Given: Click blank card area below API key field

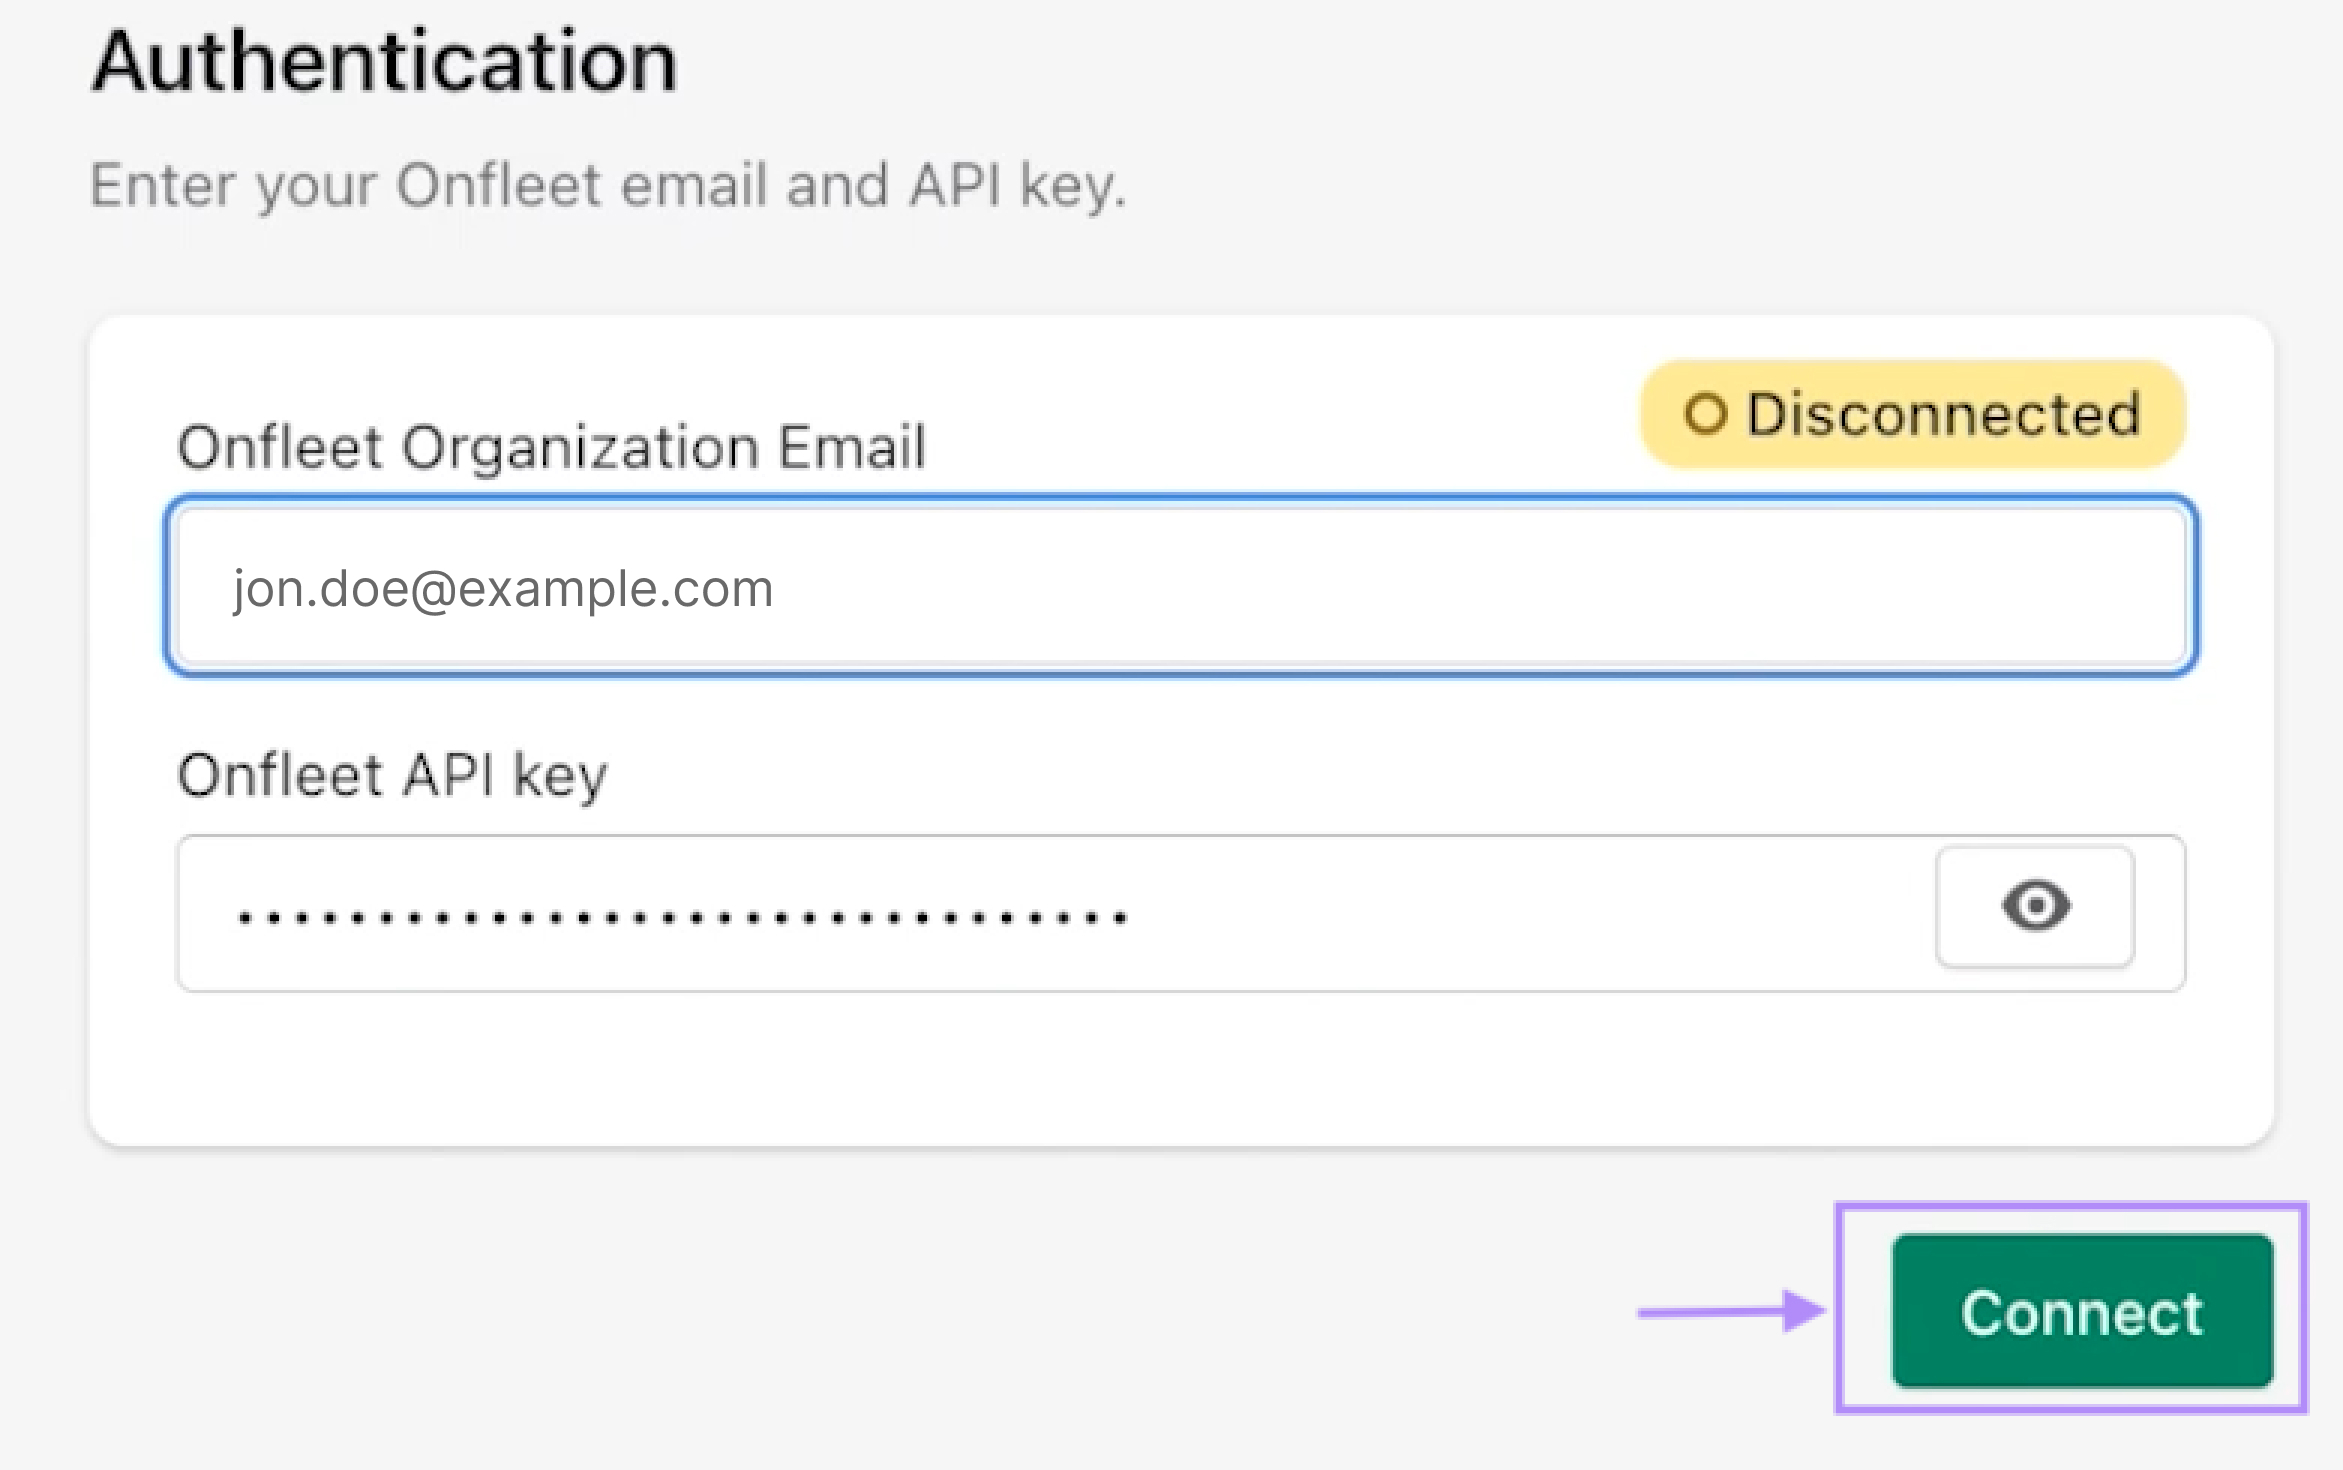Looking at the screenshot, I should tap(1180, 1070).
